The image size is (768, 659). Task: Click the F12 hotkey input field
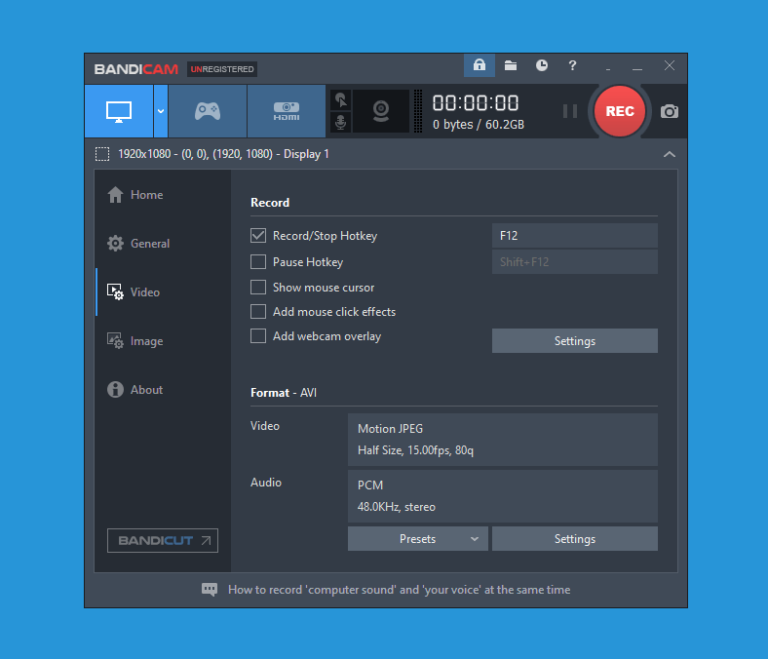pos(575,236)
